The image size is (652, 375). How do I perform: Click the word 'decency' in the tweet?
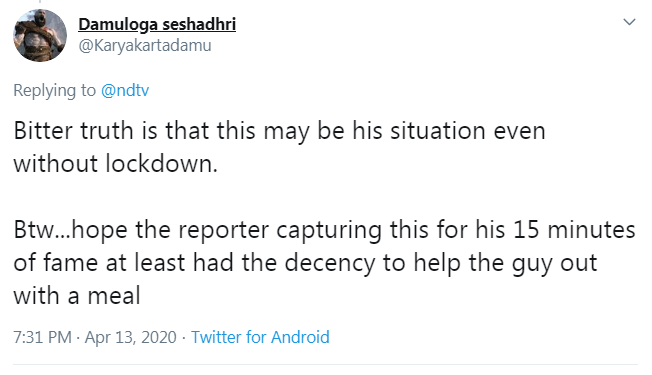[330, 264]
